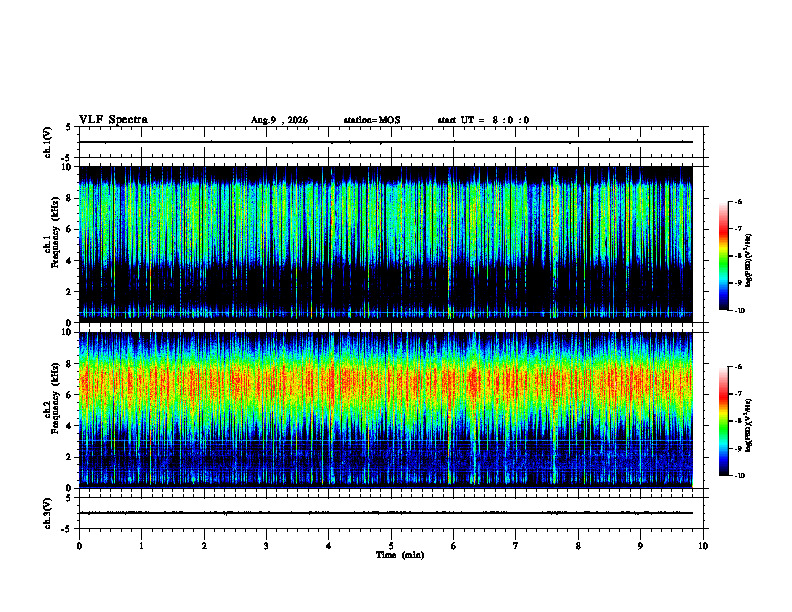Click the "Time (min)" x-axis label
This screenshot has width=792, height=612.
[400, 555]
